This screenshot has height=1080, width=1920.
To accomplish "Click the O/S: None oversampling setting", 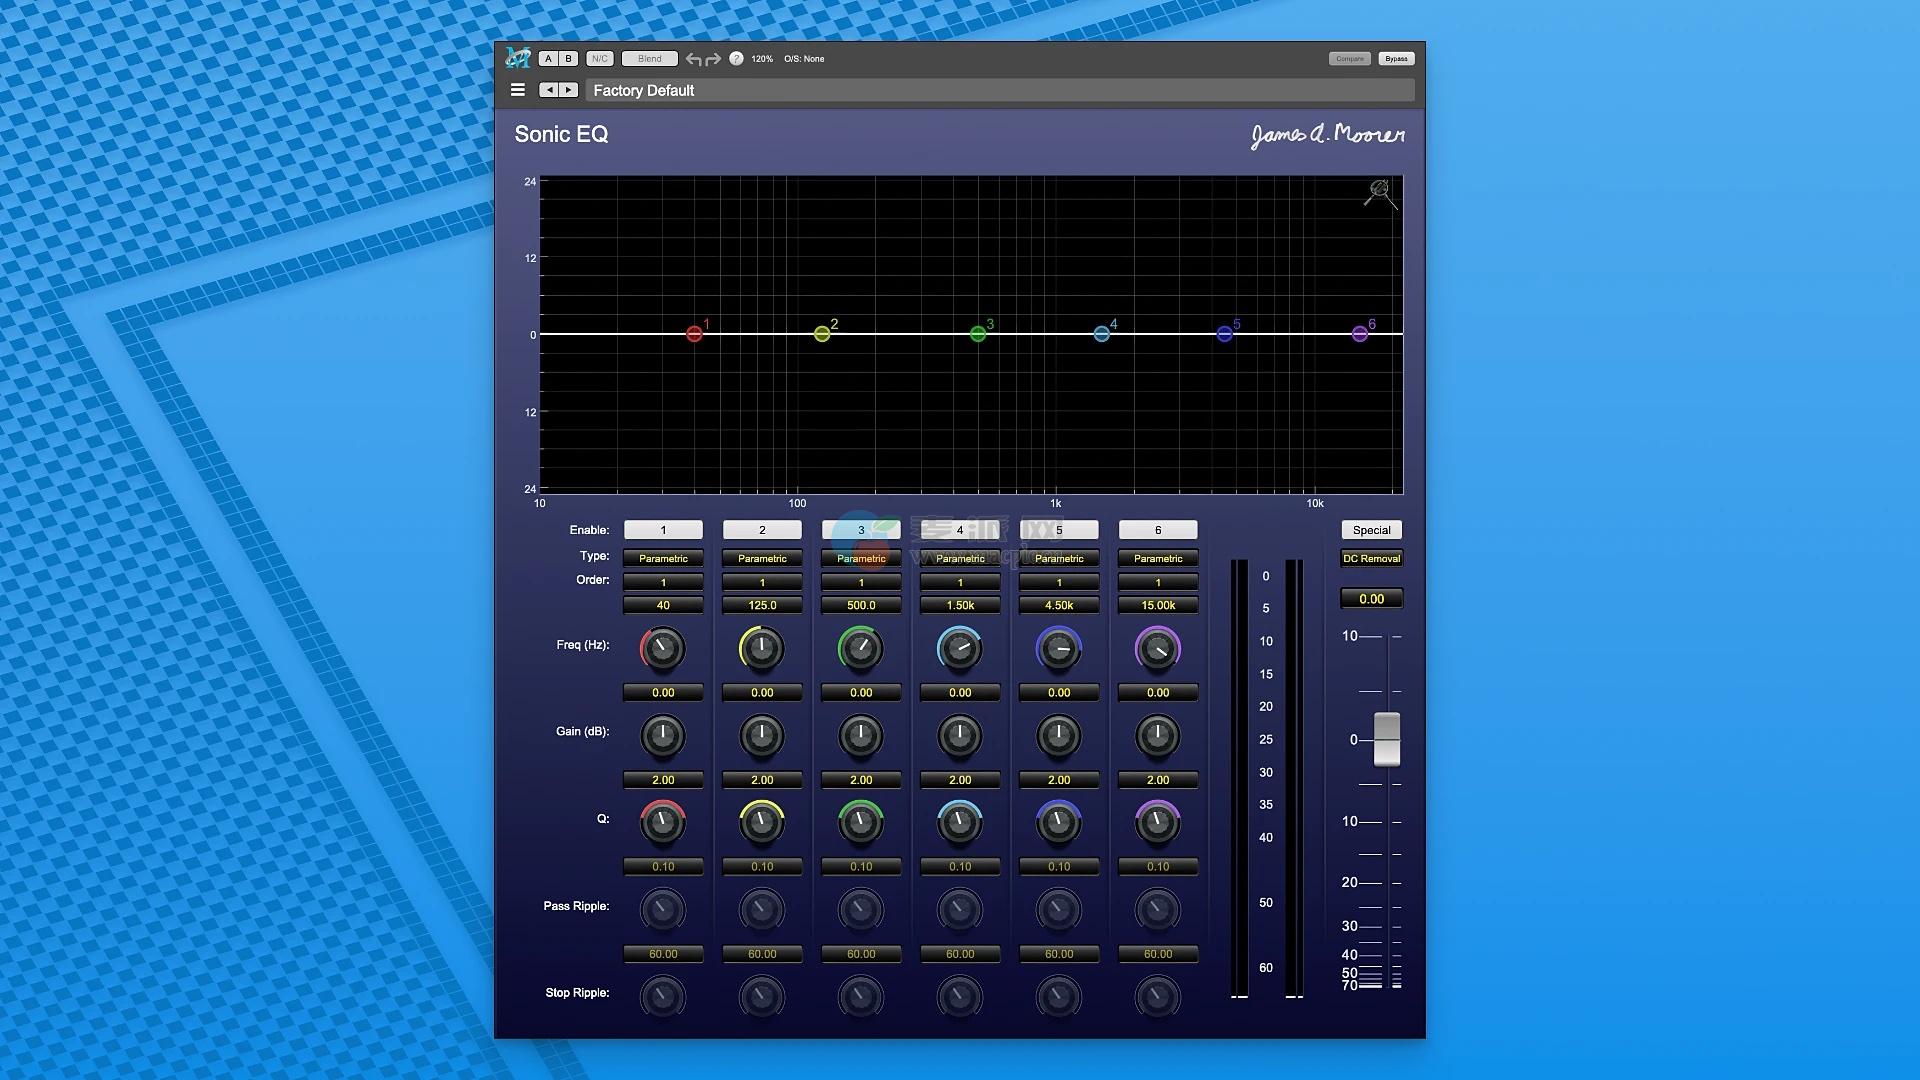I will [804, 59].
